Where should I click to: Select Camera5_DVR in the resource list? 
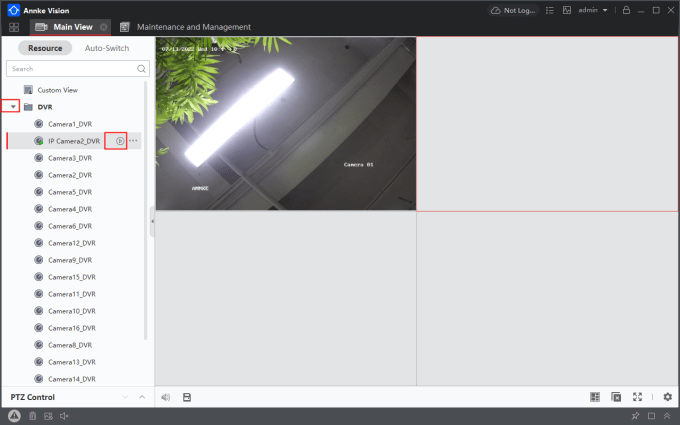pyautogui.click(x=70, y=192)
